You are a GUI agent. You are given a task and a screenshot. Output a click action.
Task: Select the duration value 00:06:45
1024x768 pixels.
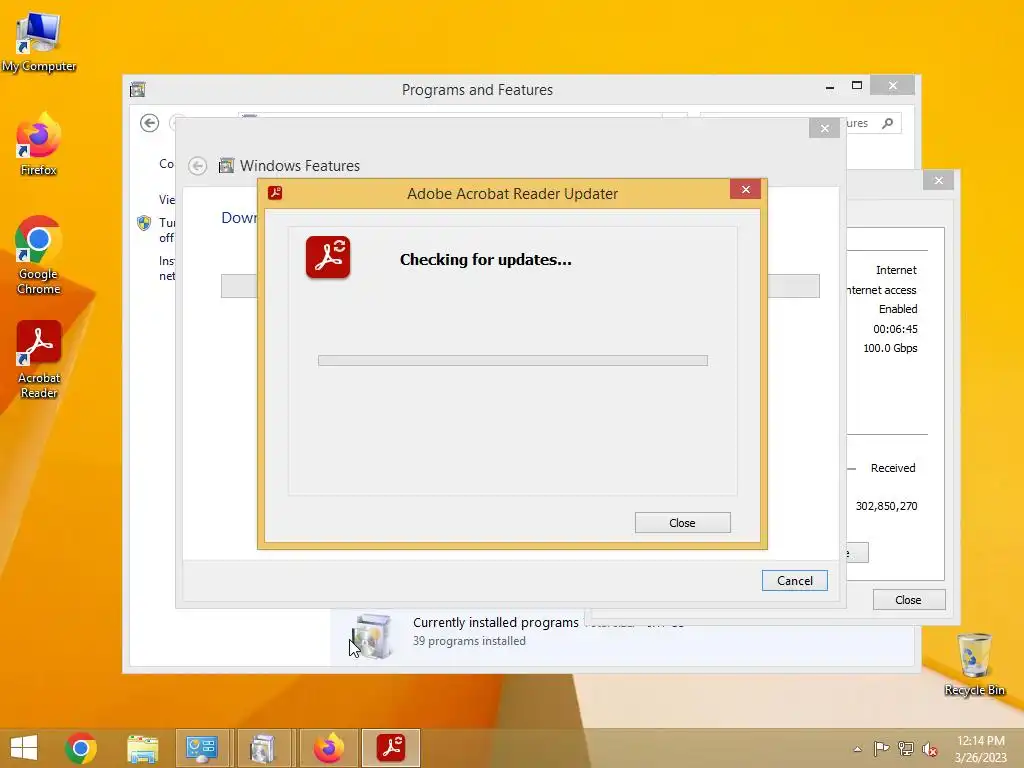[895, 329]
